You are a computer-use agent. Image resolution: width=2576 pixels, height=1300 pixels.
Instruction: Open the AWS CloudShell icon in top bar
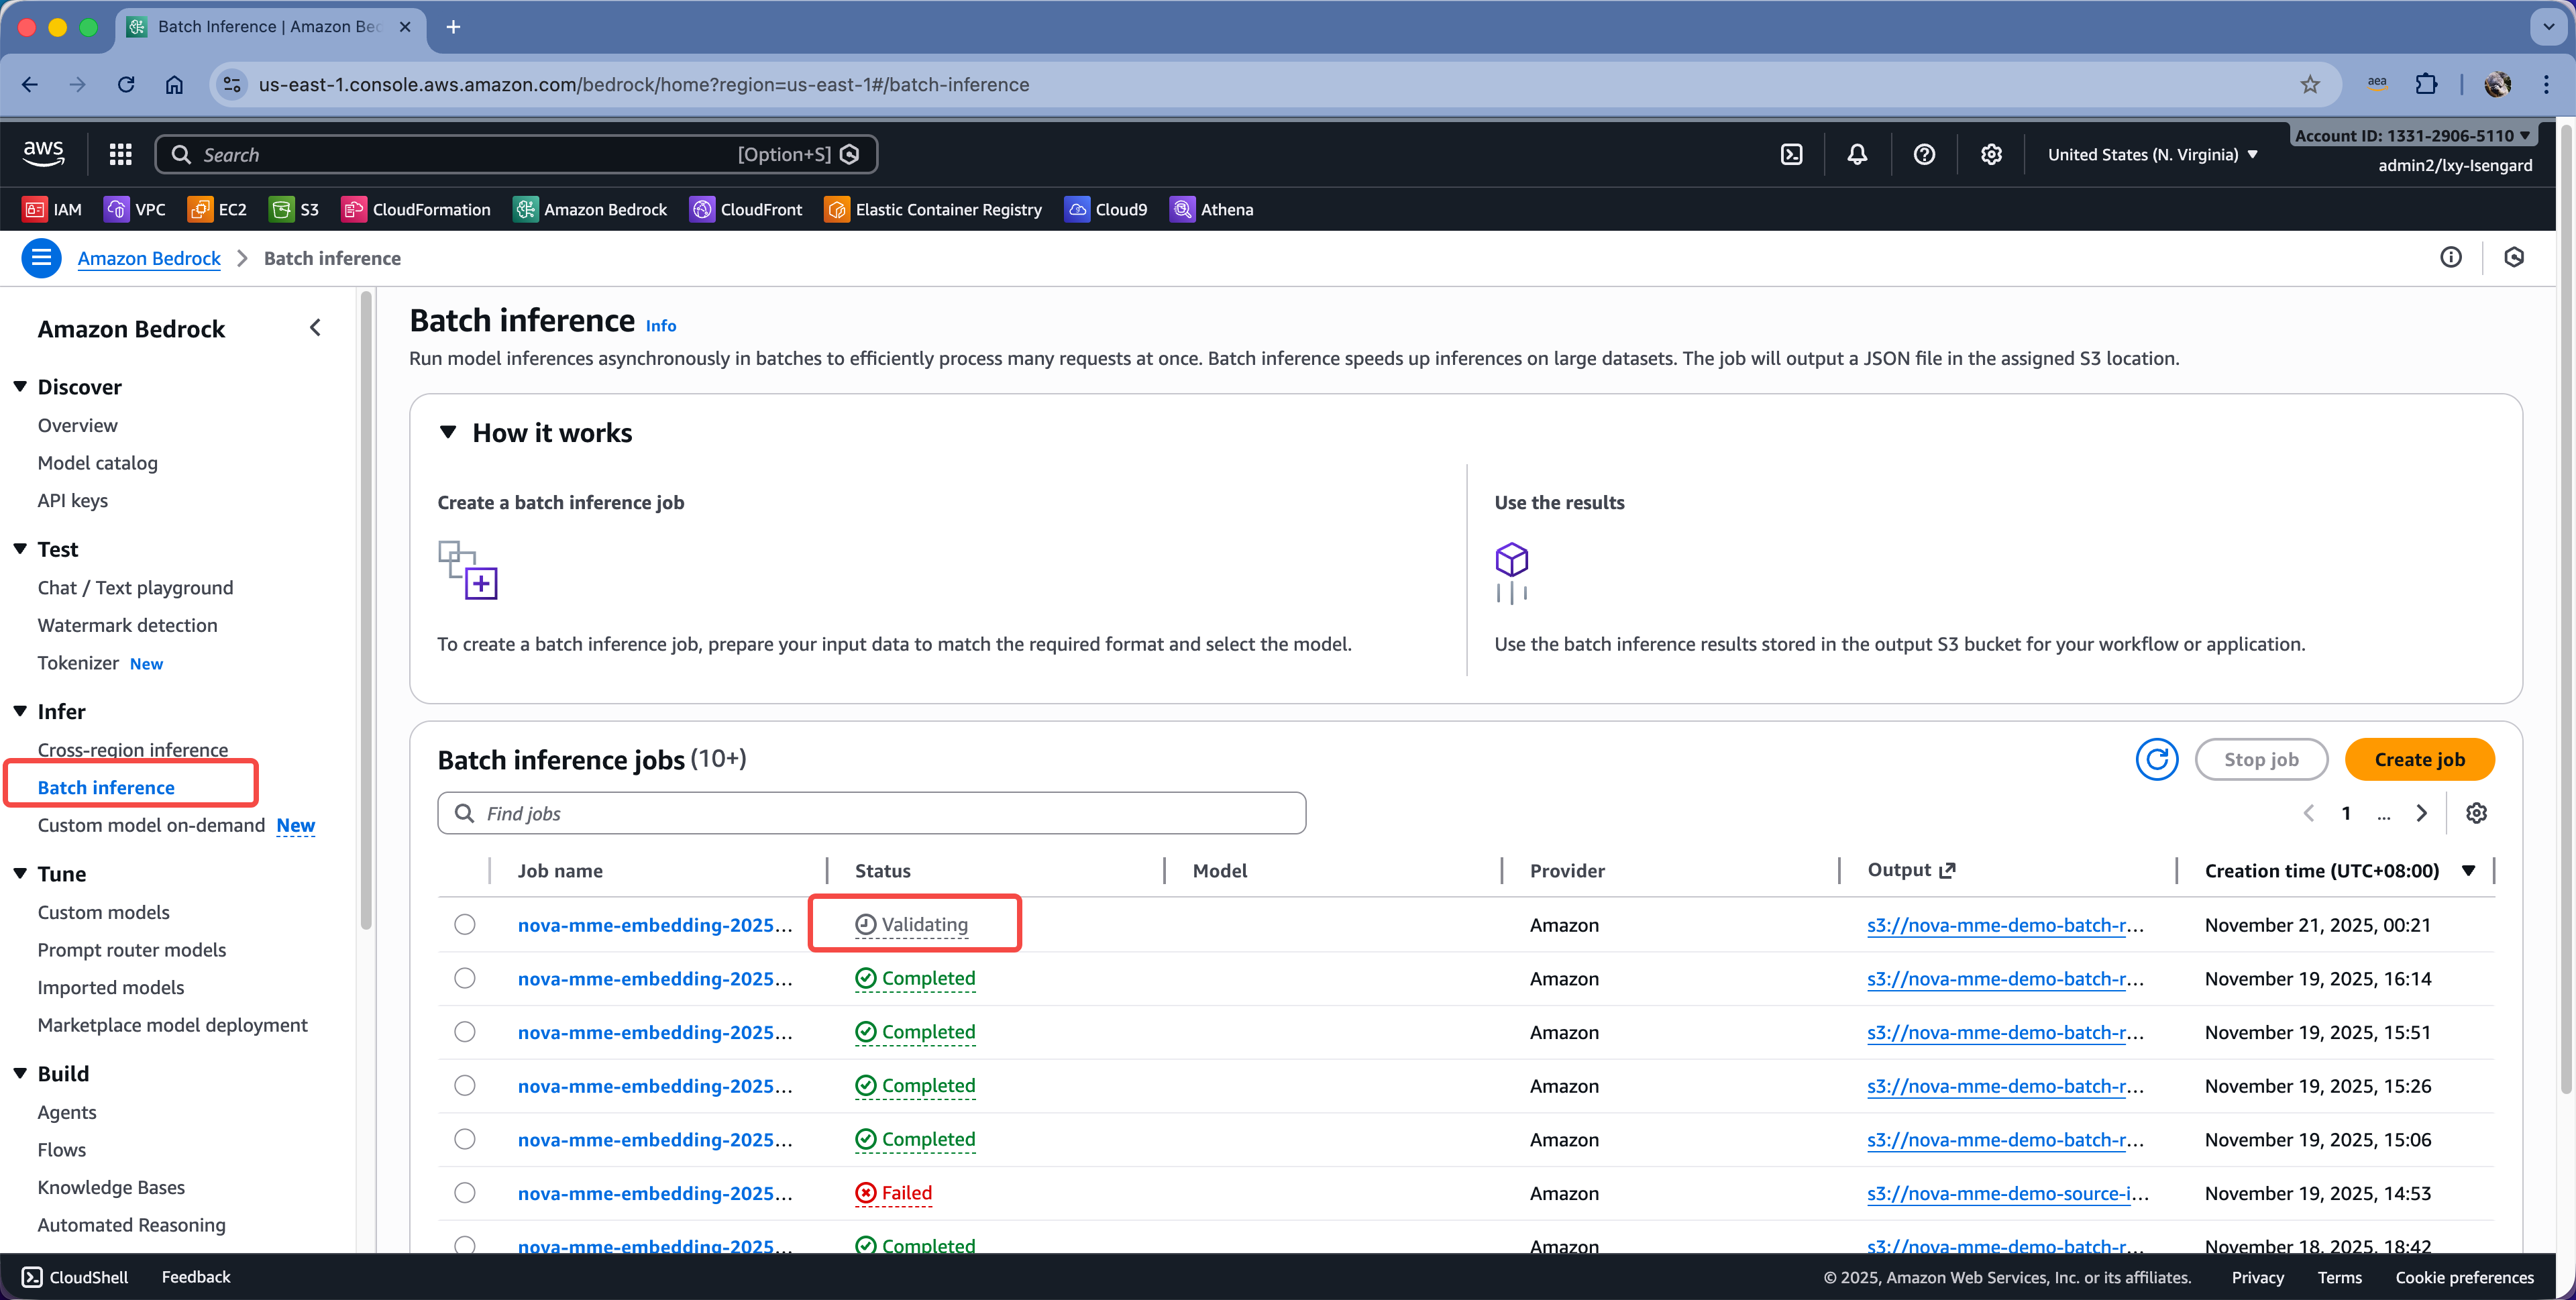tap(1791, 154)
